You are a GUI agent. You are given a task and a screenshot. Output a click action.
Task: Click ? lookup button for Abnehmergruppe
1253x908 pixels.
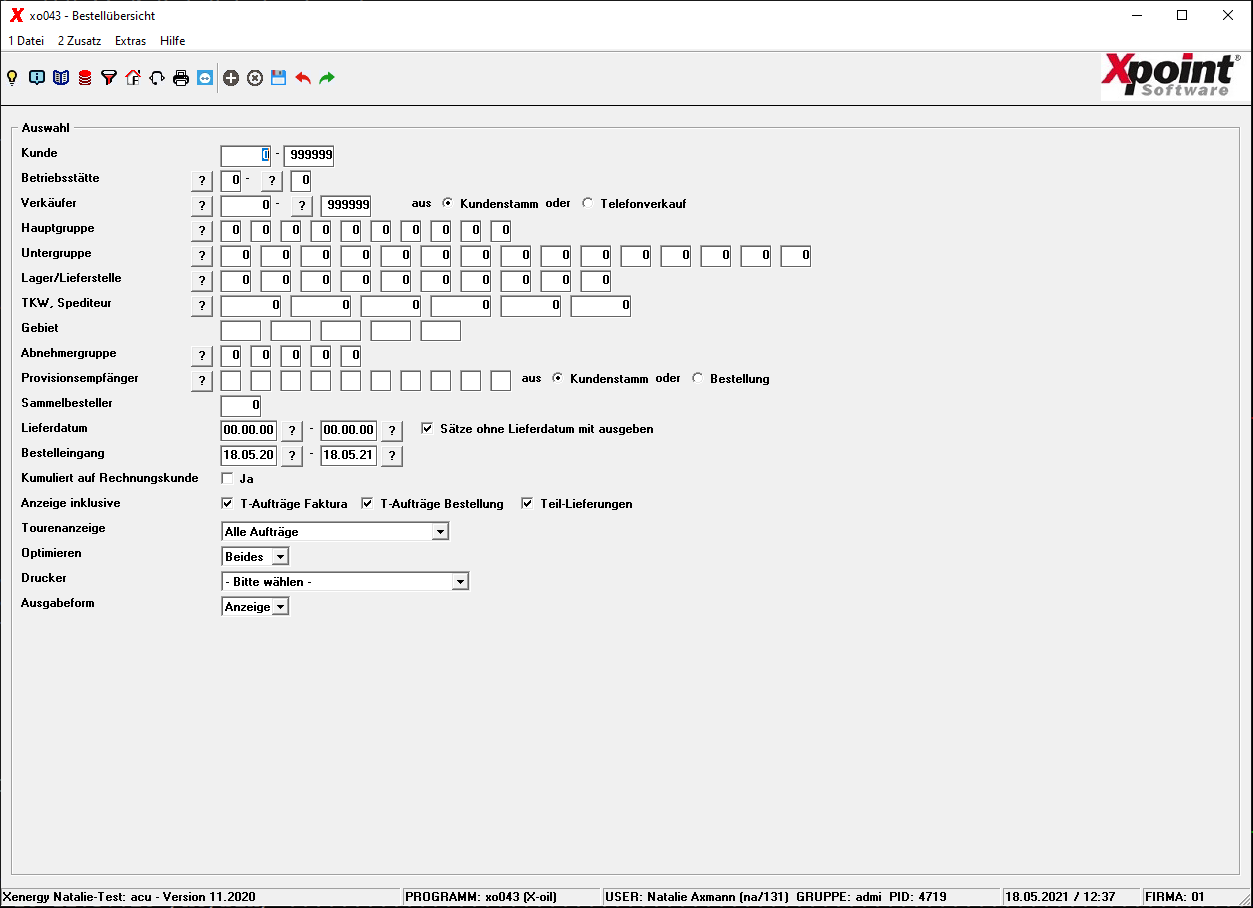tap(202, 356)
